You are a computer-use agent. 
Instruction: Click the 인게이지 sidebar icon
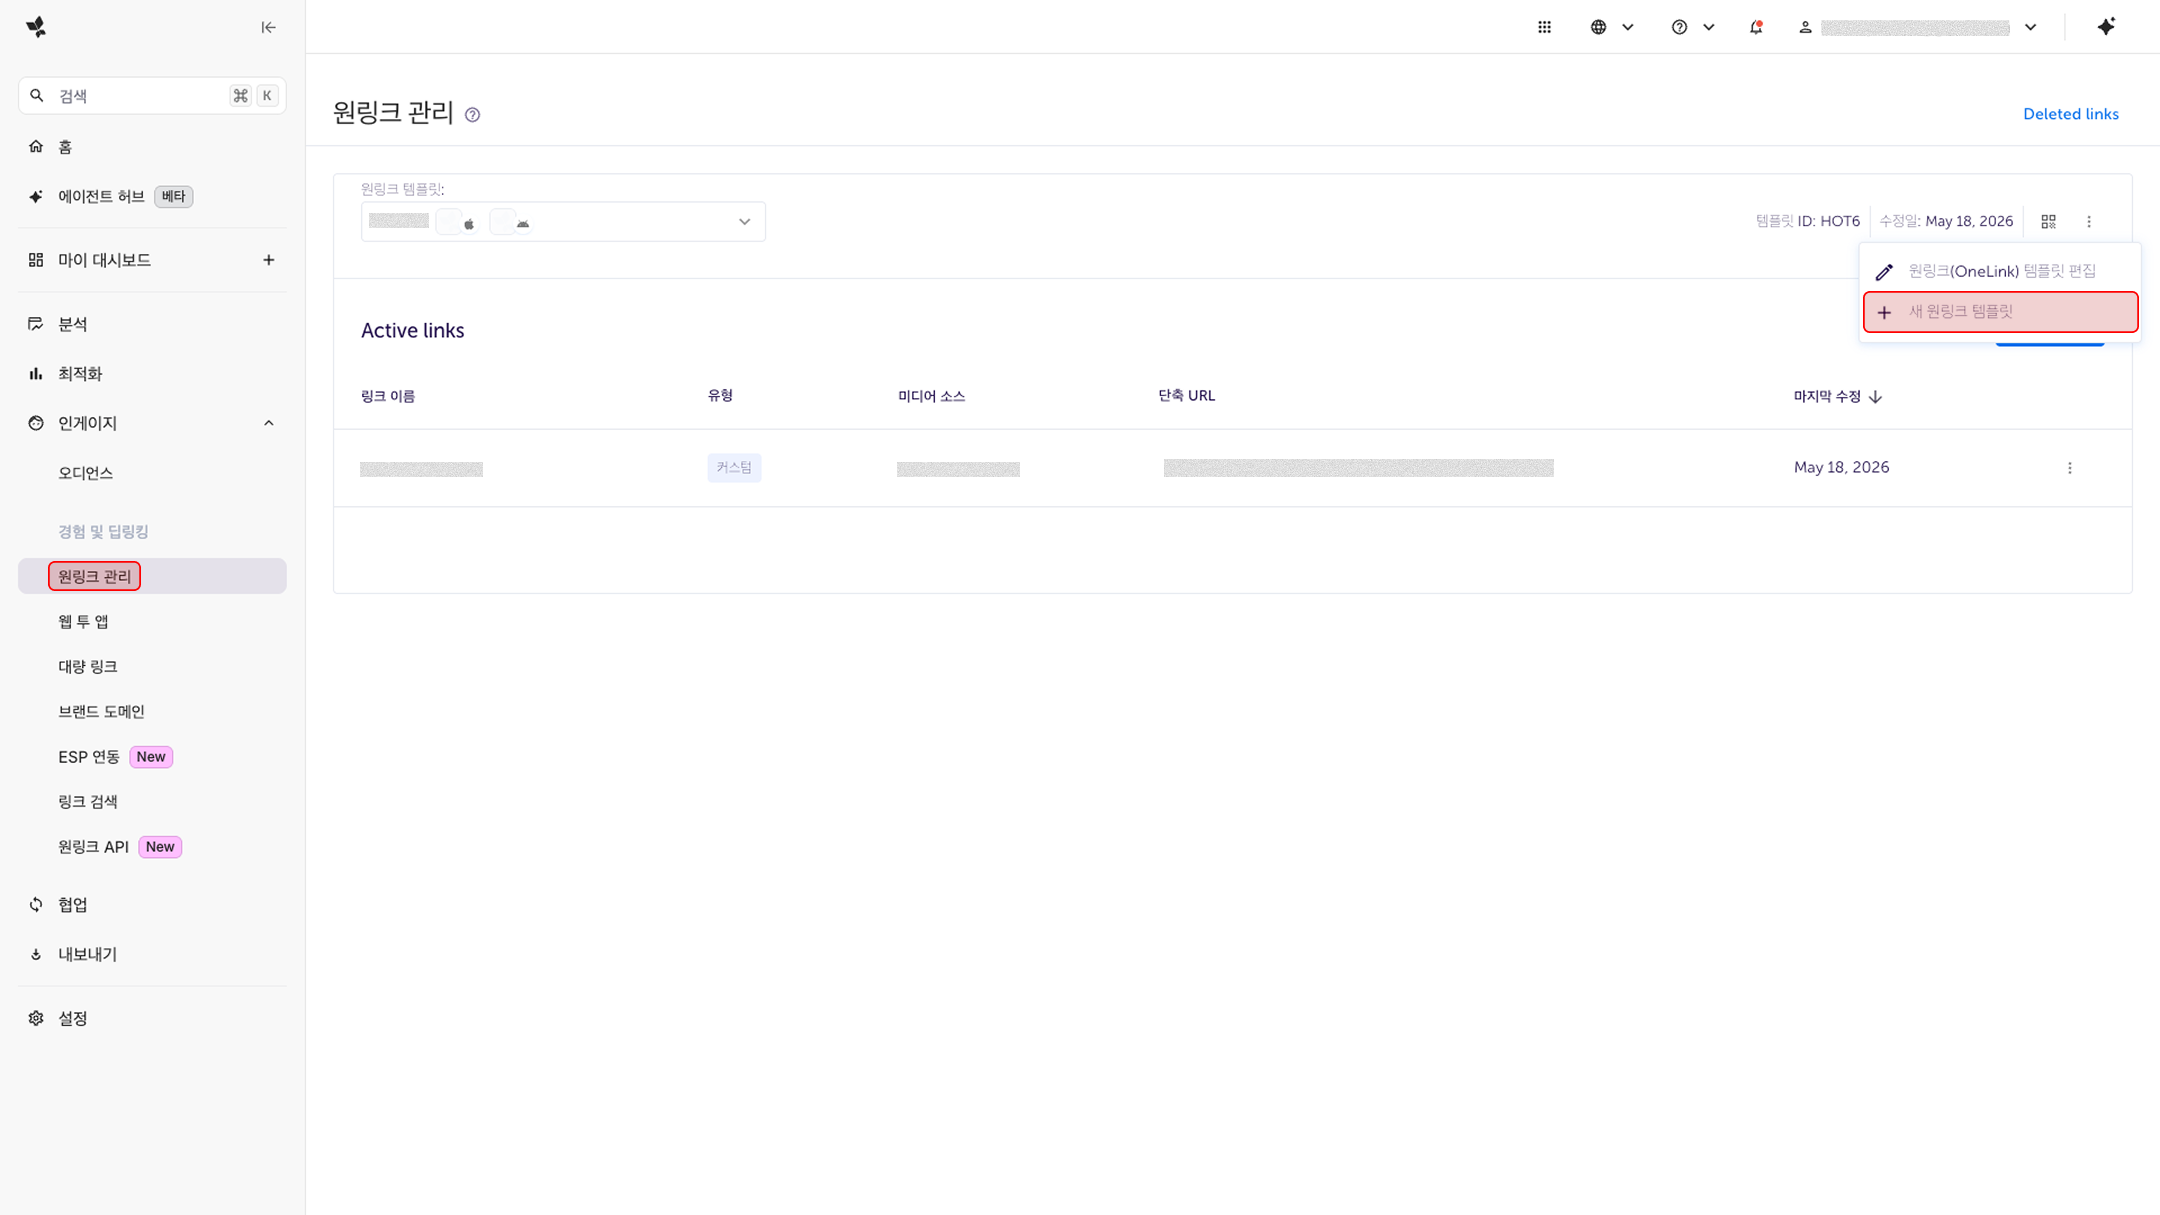(36, 424)
